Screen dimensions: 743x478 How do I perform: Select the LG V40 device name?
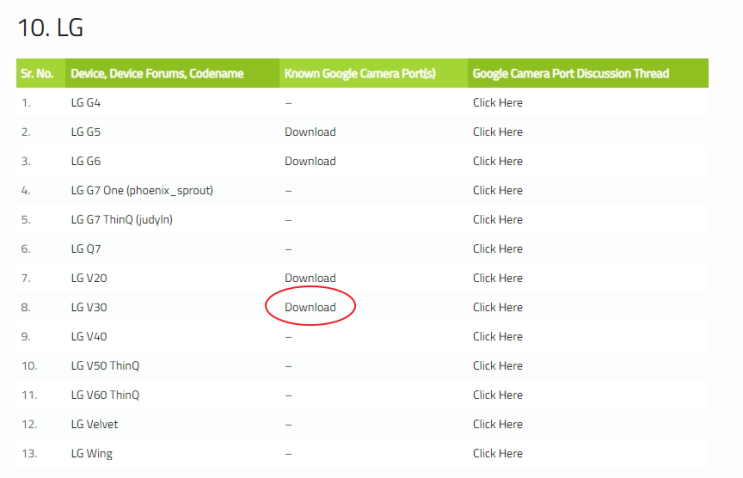[89, 336]
